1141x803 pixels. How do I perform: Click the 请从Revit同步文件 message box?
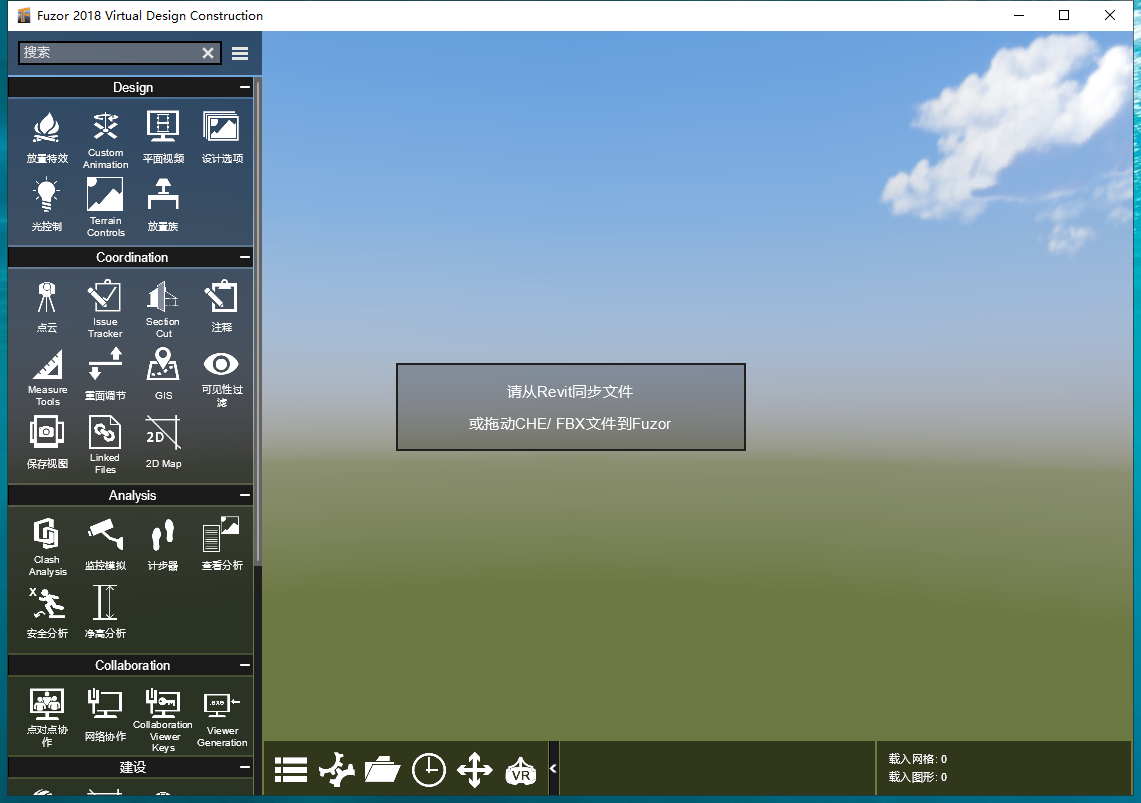click(570, 407)
